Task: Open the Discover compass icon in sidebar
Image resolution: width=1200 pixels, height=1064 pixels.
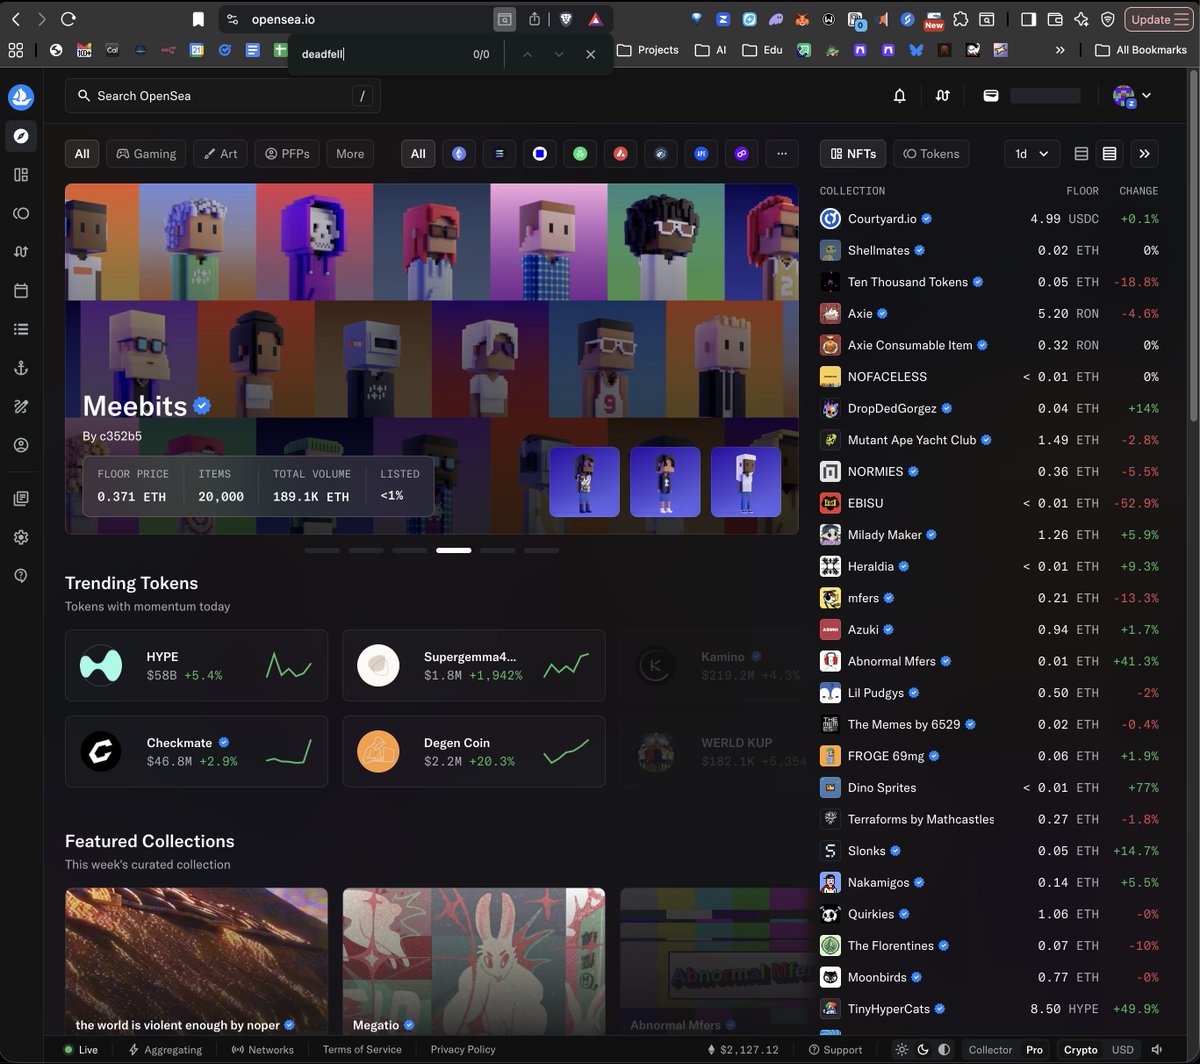Action: coord(21,136)
